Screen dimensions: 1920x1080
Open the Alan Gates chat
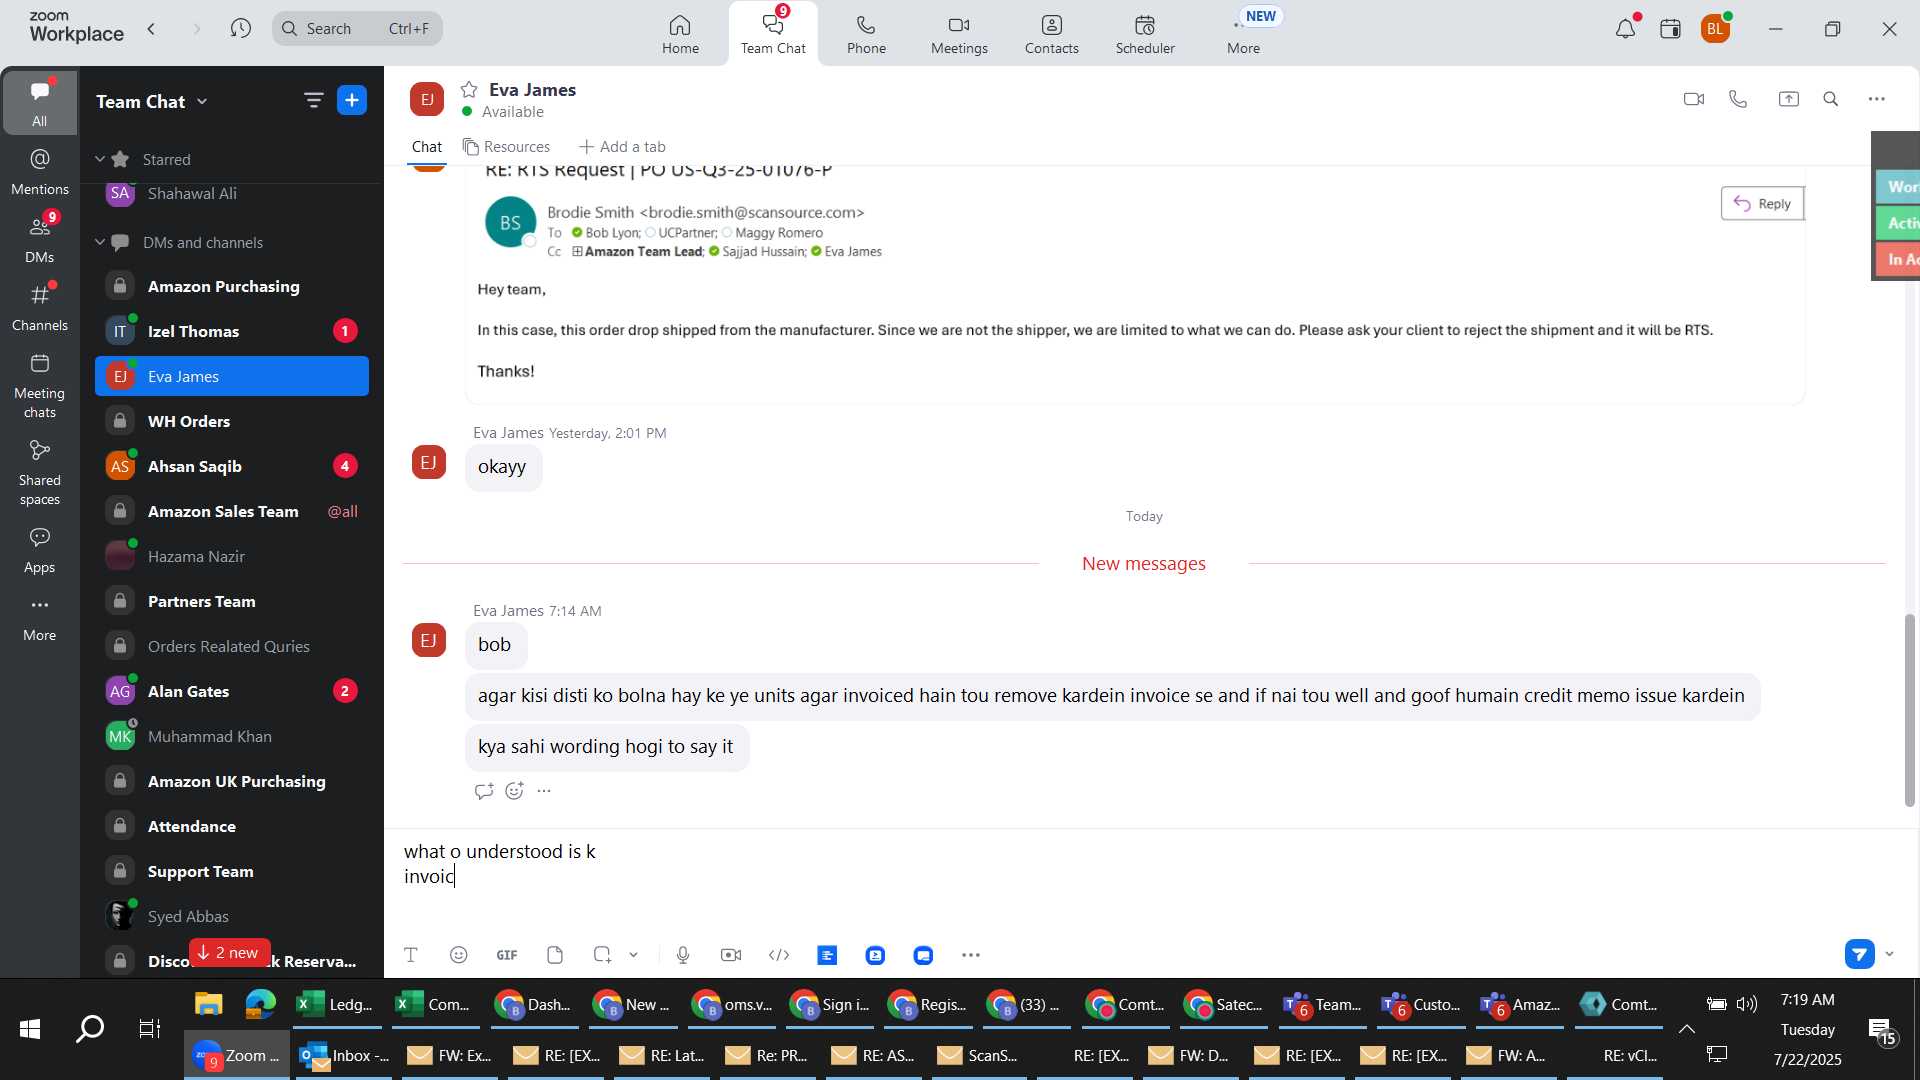(232, 691)
